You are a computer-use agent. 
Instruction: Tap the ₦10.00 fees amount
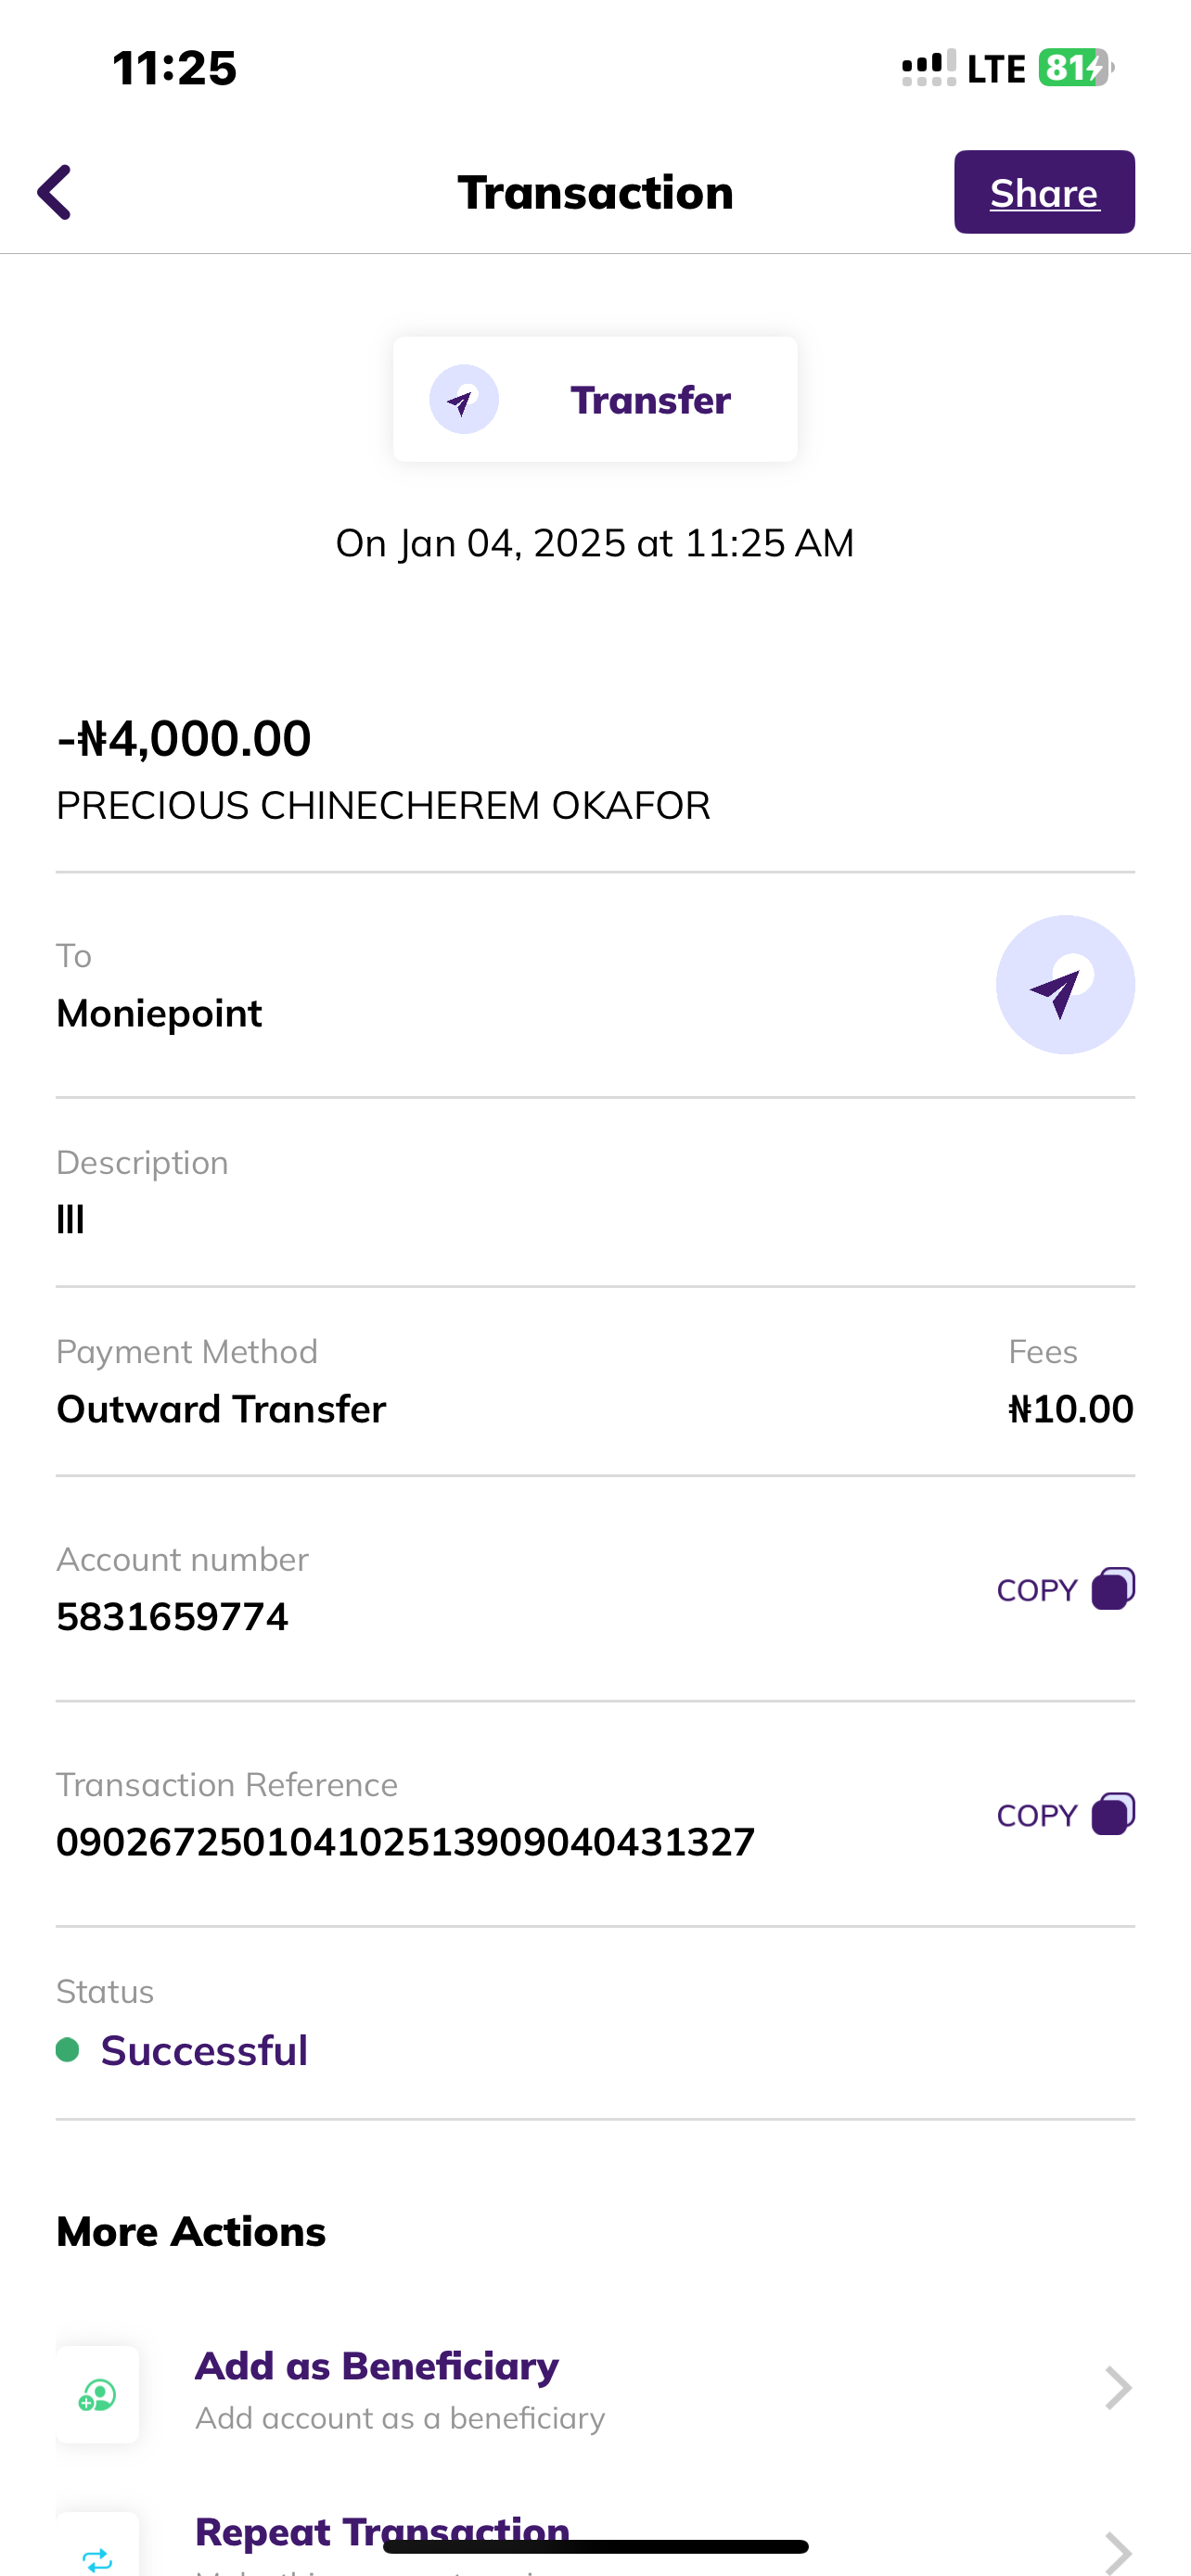pos(1070,1409)
